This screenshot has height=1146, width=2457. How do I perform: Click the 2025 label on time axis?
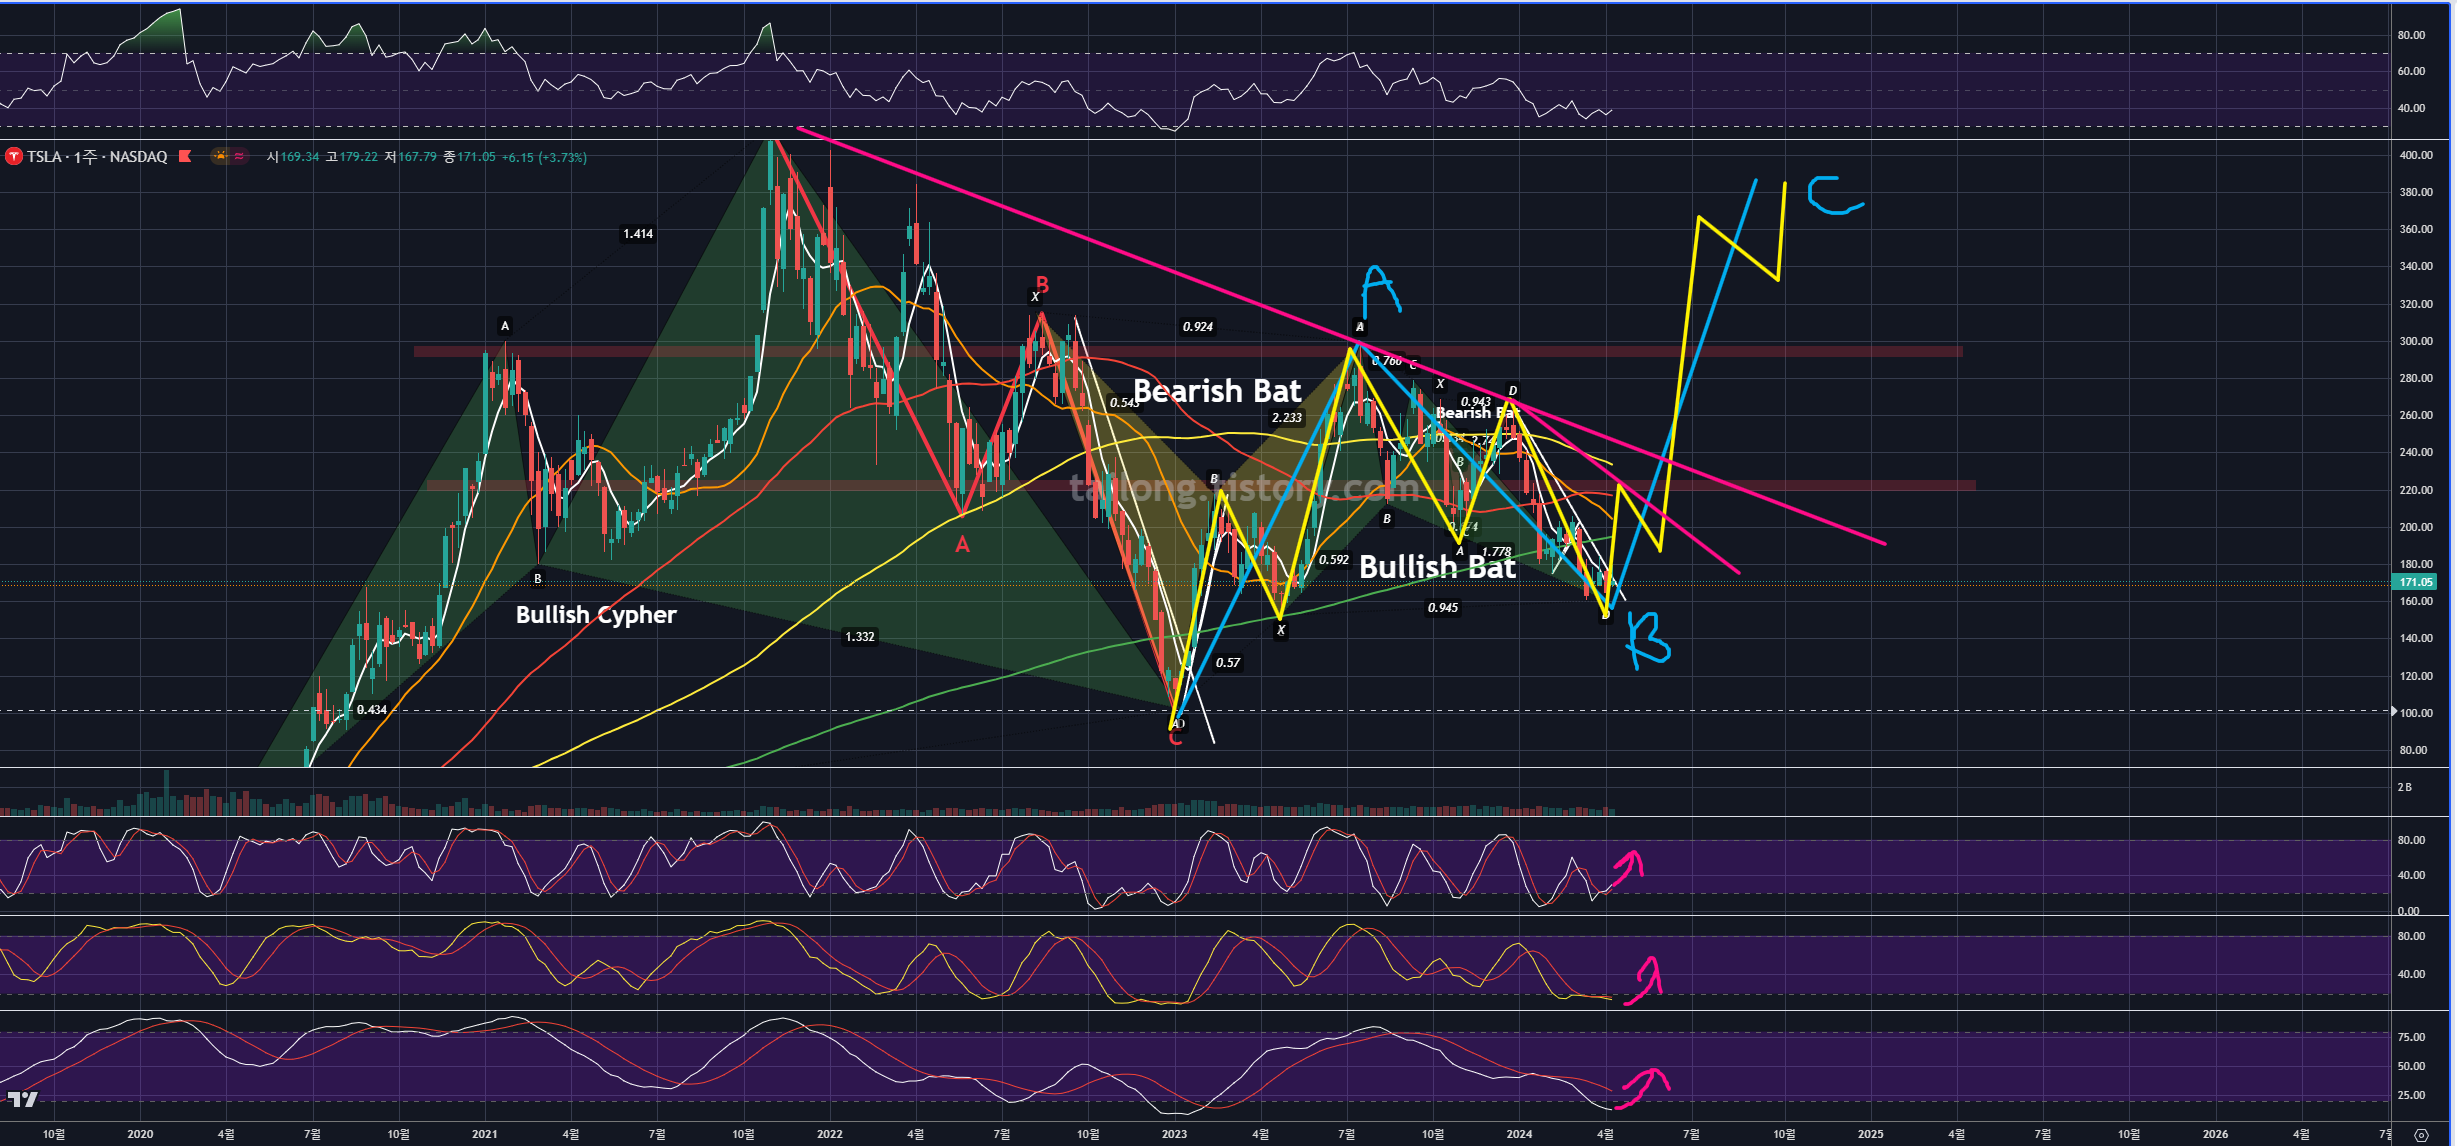pos(1870,1134)
